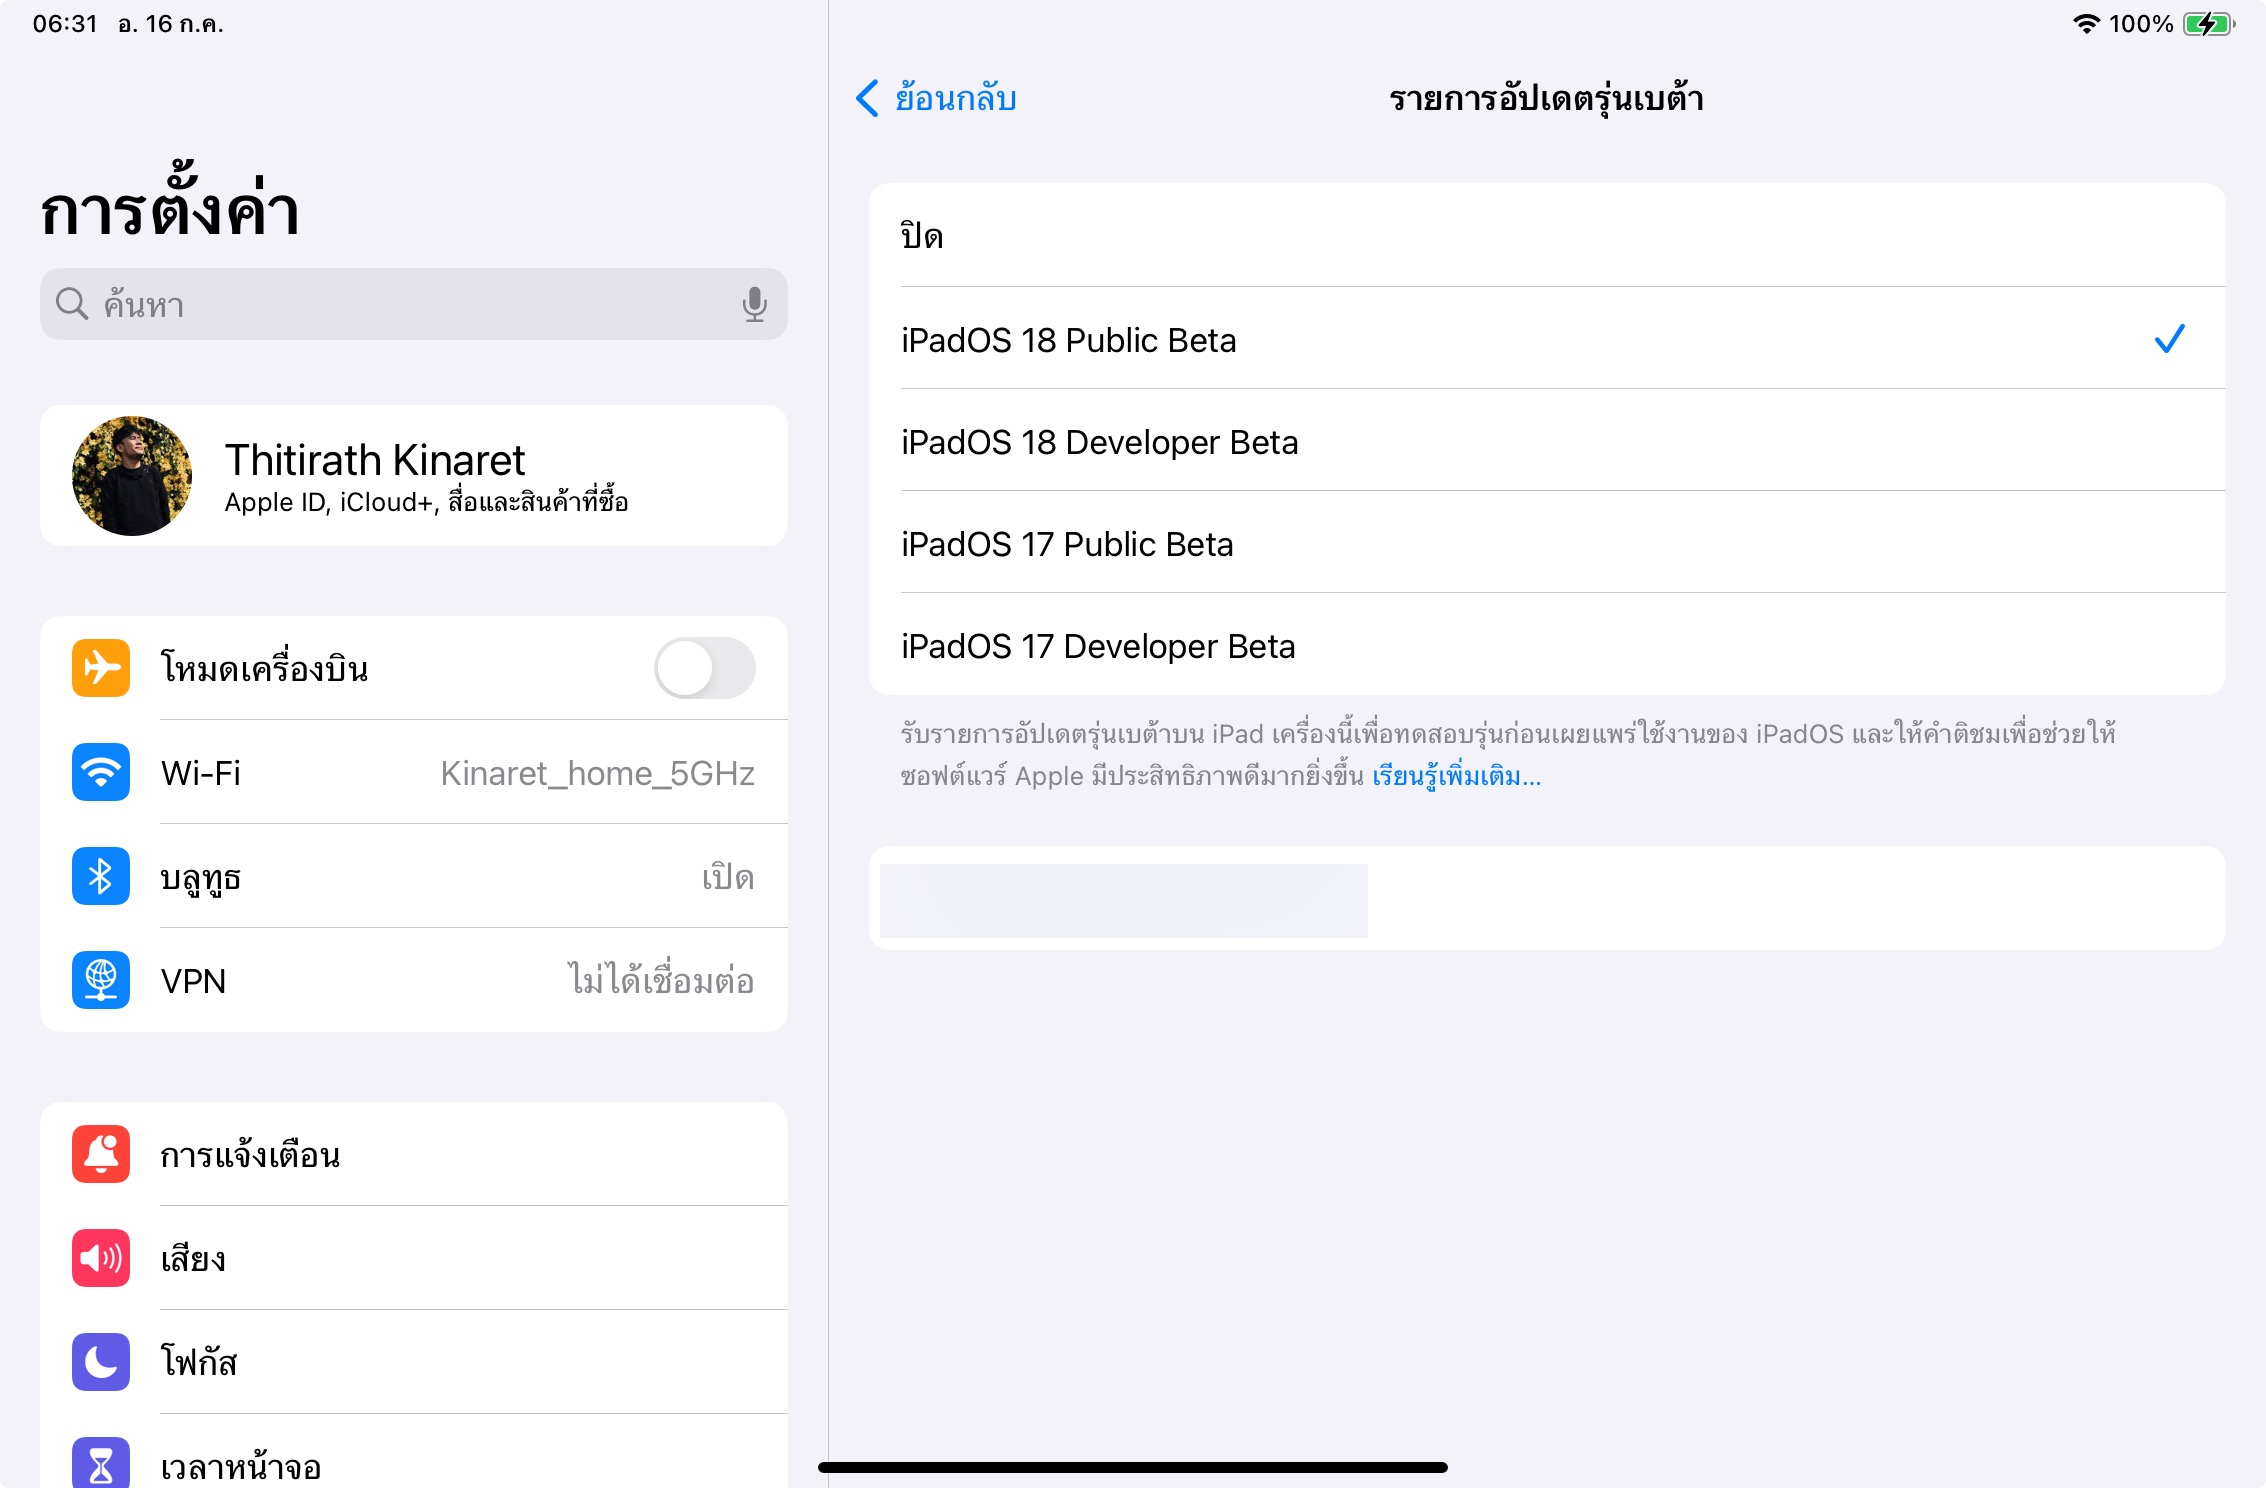Viewport: 2266px width, 1488px height.
Task: Go back using the ย้อนกลับ chevron
Action: click(868, 98)
